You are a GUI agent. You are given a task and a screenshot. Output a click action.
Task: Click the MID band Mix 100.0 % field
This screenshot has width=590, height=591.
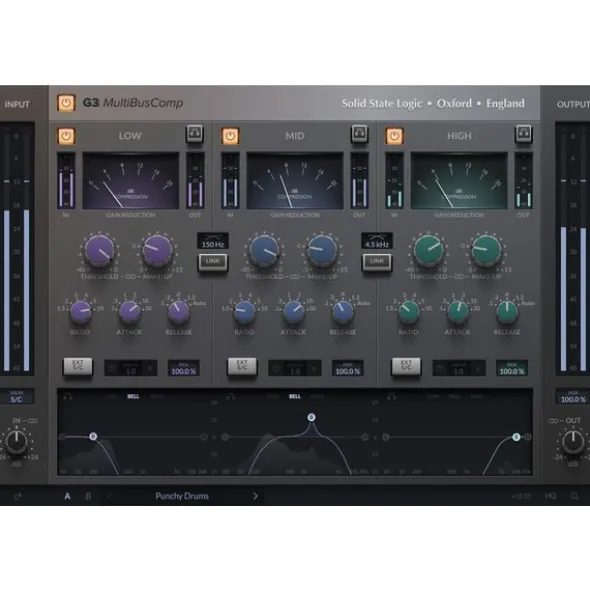pyautogui.click(x=348, y=369)
